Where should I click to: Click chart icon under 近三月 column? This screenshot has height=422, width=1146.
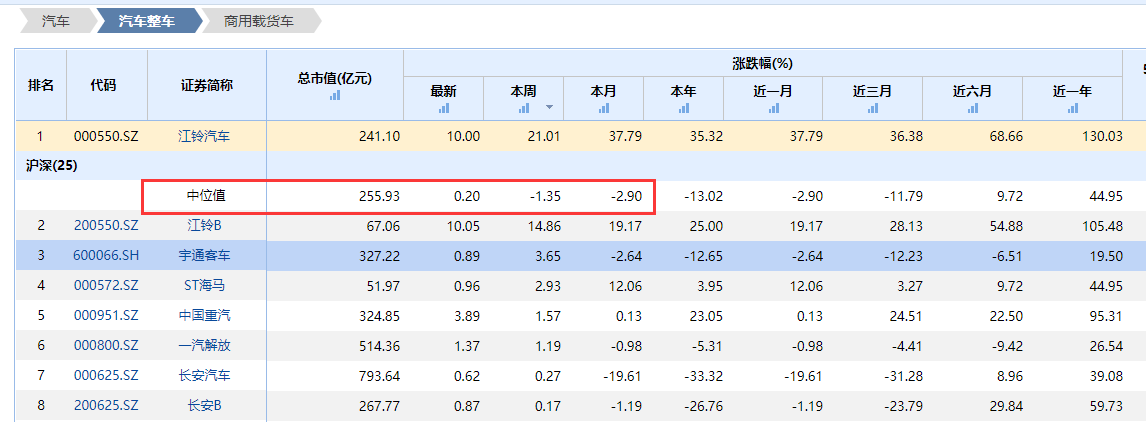point(873,108)
